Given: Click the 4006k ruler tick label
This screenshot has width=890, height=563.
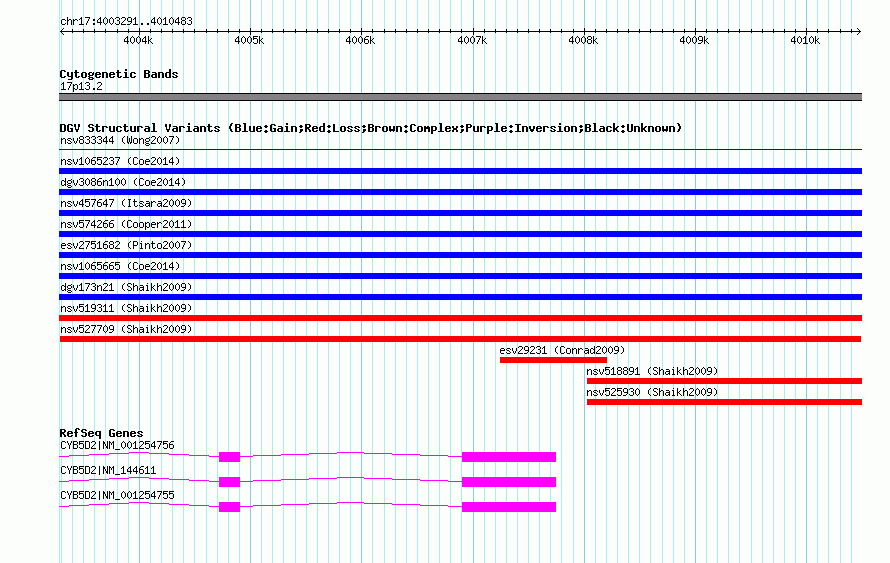Looking at the screenshot, I should tap(360, 40).
